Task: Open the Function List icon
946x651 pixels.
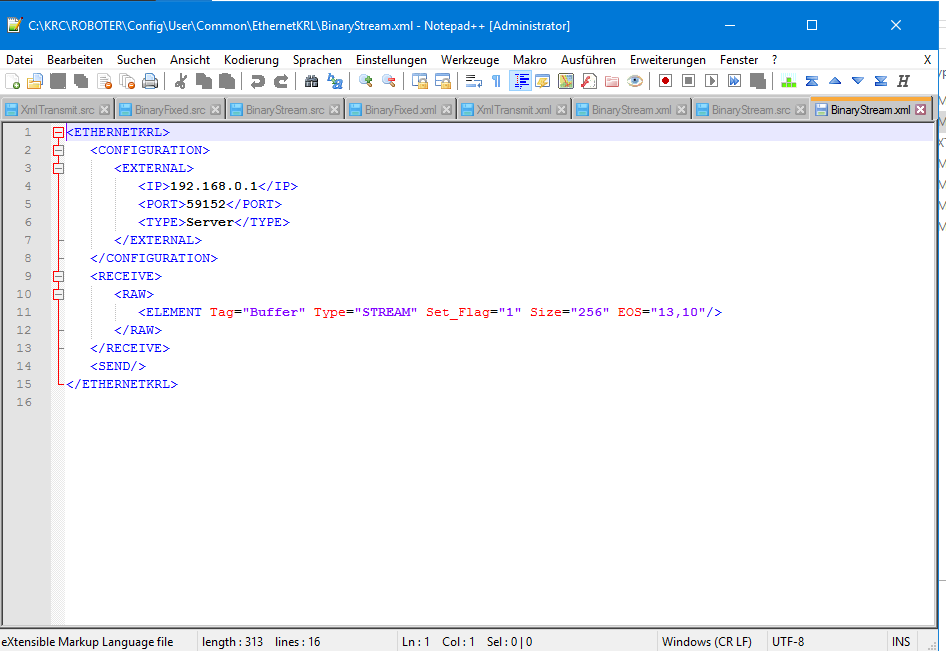Action: tap(589, 81)
